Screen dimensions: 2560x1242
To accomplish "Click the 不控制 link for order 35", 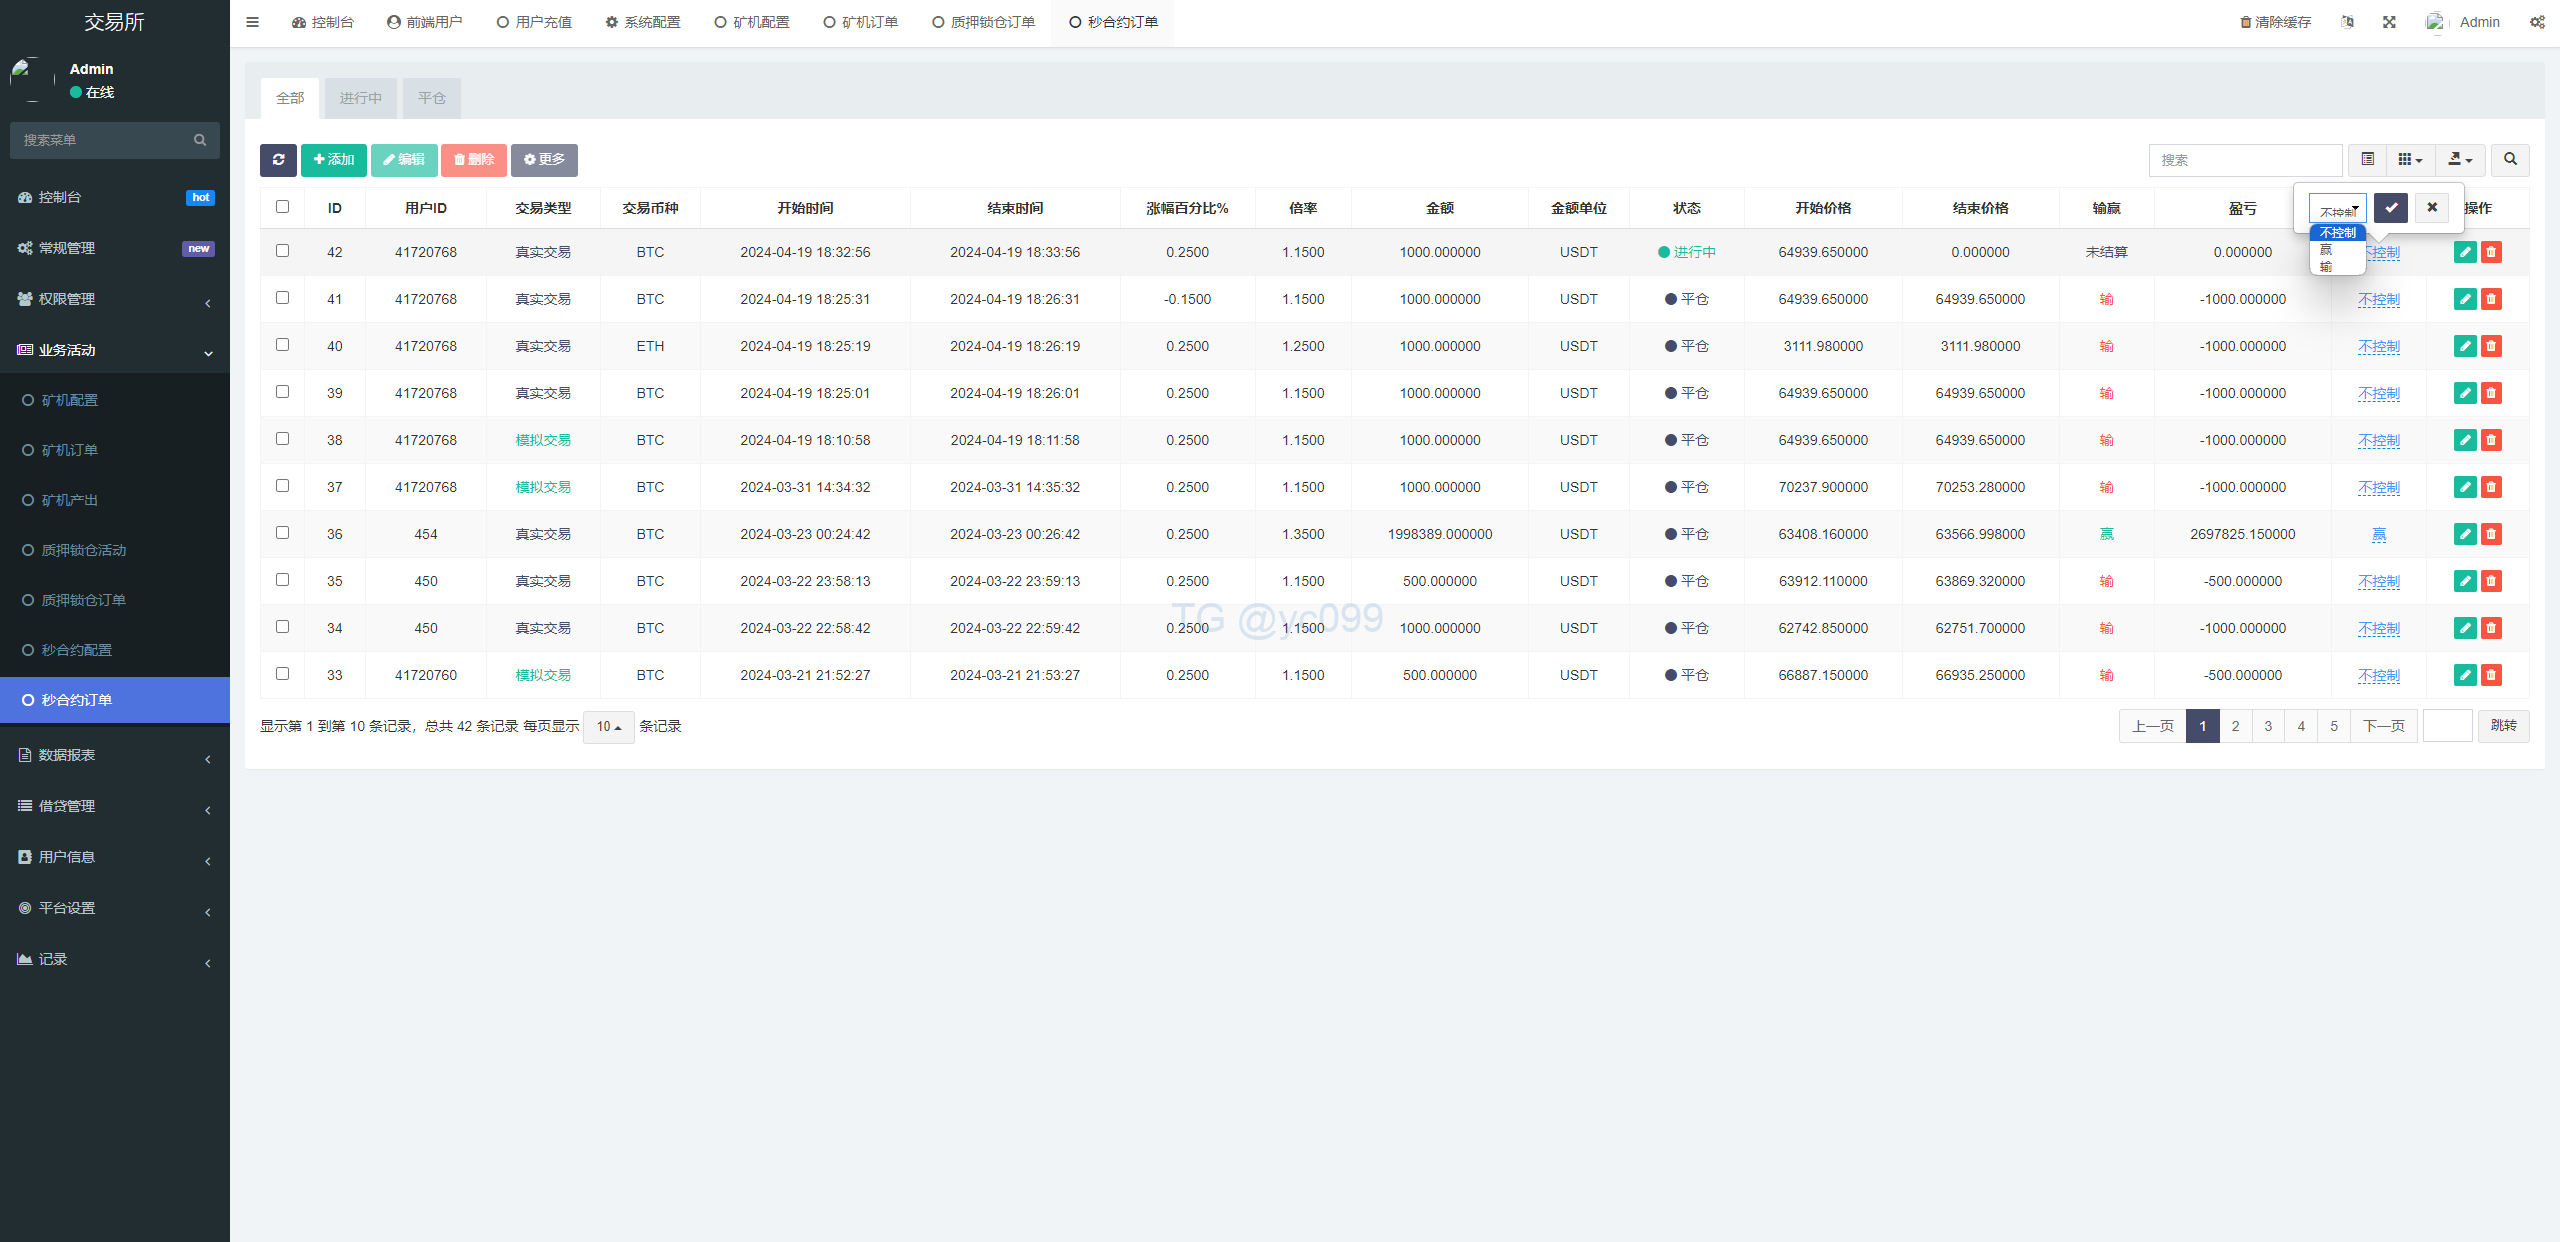I will pos(2378,581).
